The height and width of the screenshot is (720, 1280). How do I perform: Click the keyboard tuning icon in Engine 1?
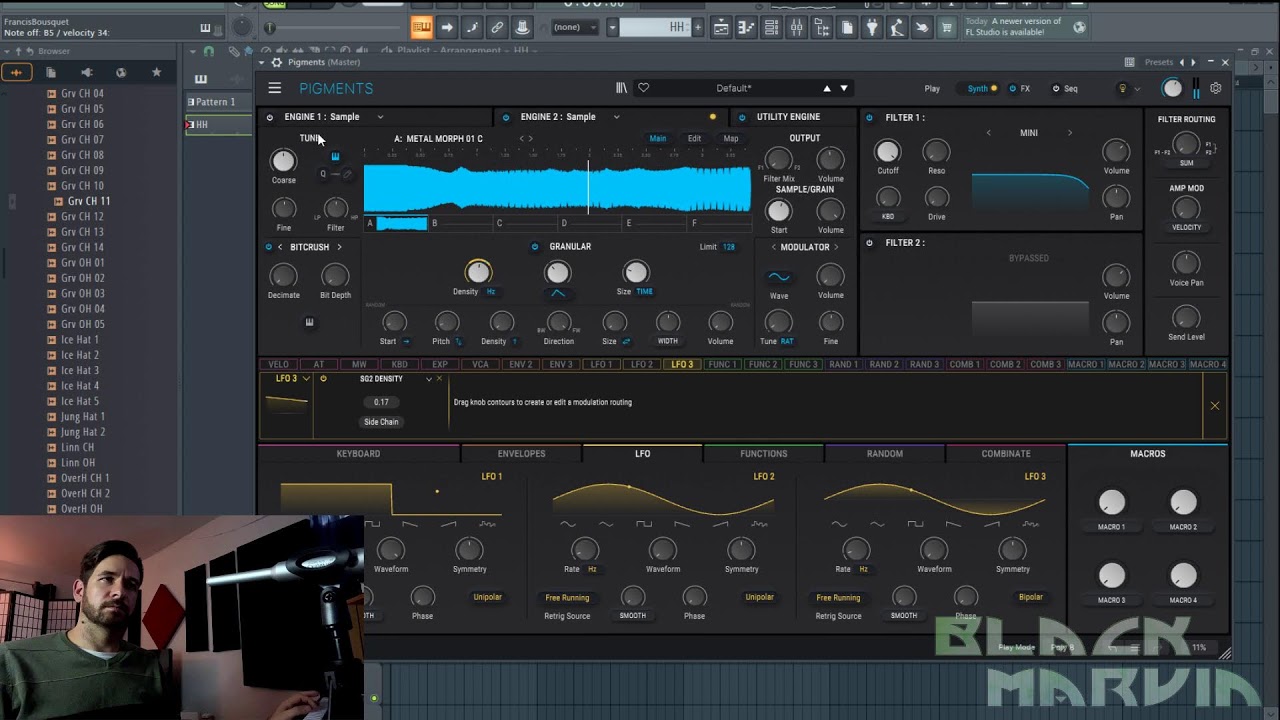tap(335, 156)
